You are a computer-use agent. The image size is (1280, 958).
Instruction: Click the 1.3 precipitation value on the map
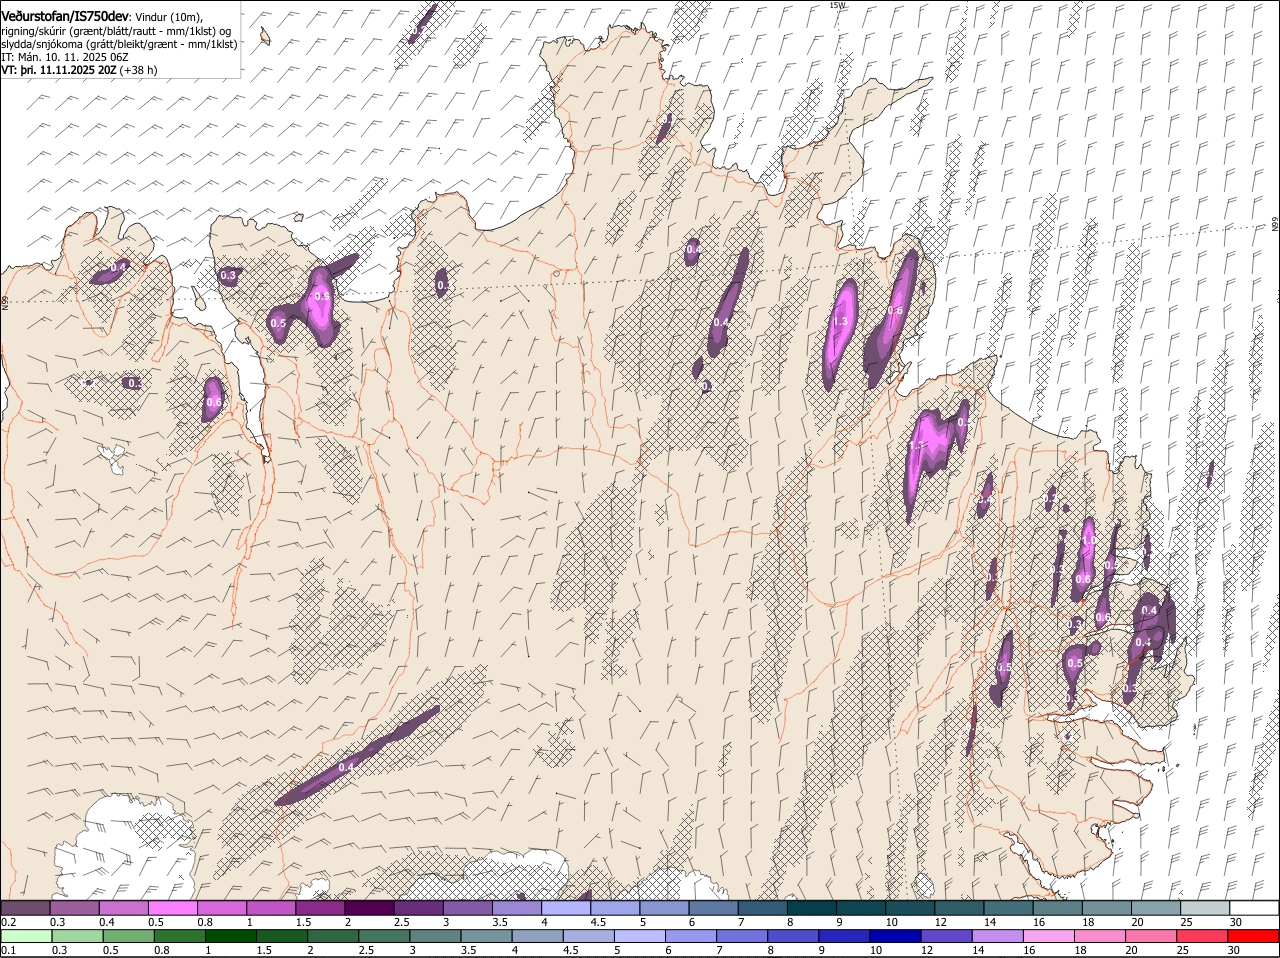[x=840, y=321]
